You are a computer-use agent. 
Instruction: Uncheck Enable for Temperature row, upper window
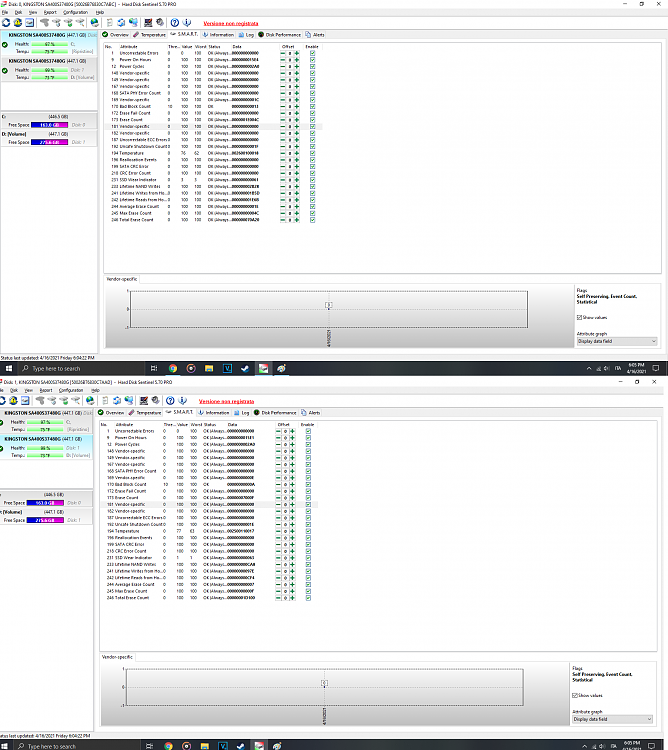(312, 154)
